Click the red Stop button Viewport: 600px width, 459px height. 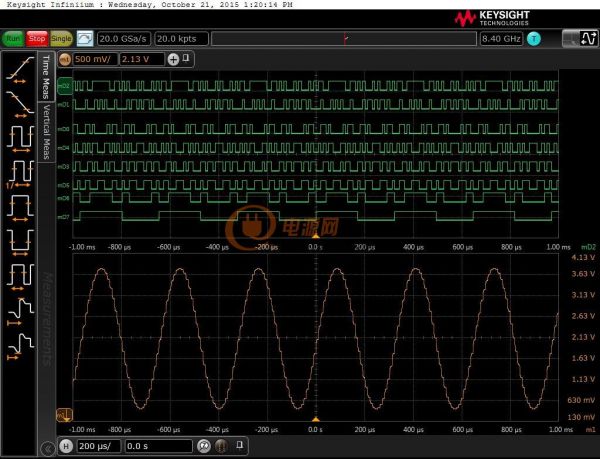click(37, 39)
